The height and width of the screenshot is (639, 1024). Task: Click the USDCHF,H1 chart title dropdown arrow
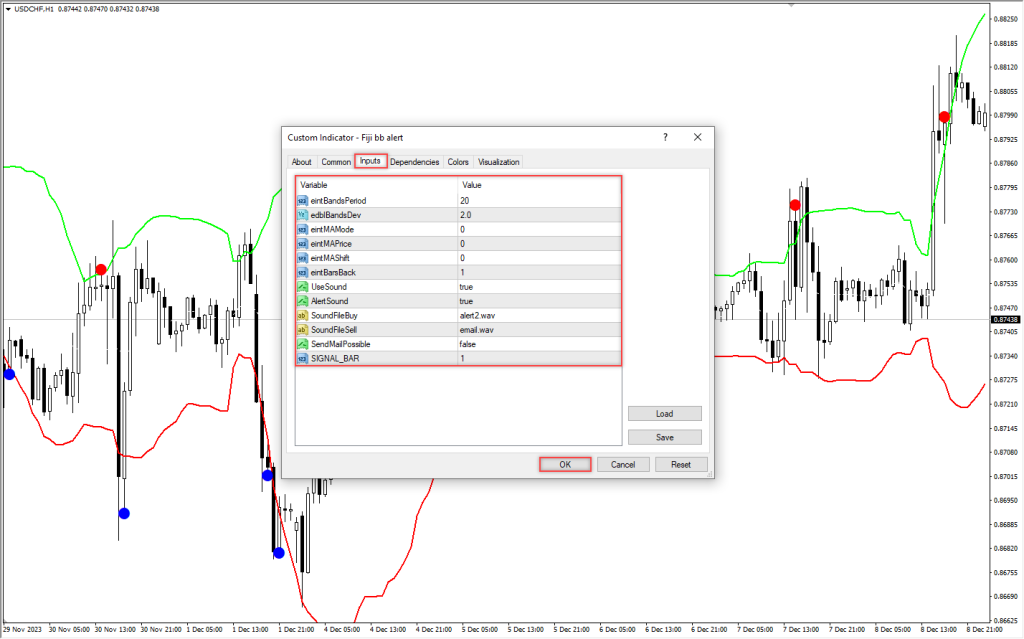click(x=8, y=9)
